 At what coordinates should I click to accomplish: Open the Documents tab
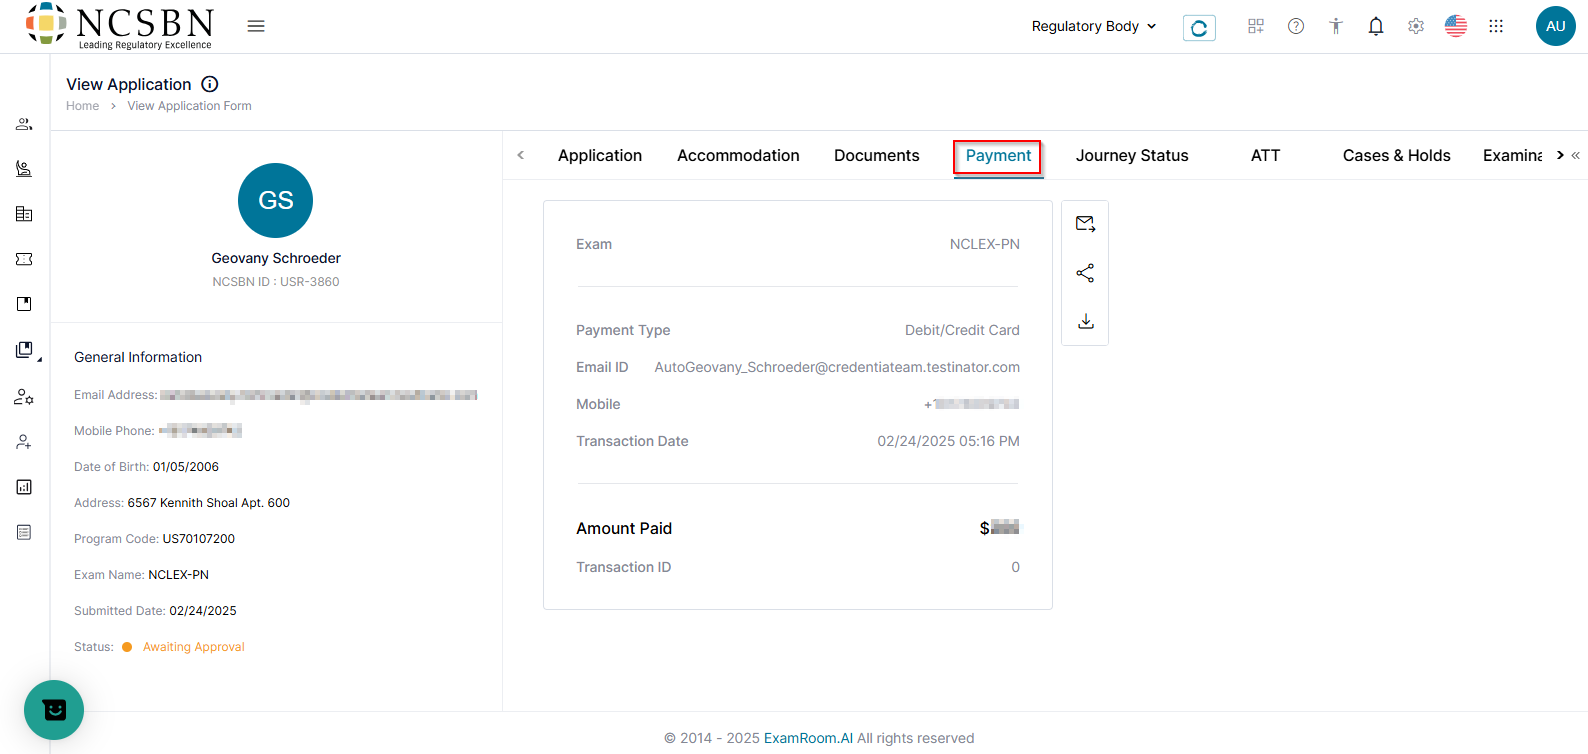tap(876, 155)
